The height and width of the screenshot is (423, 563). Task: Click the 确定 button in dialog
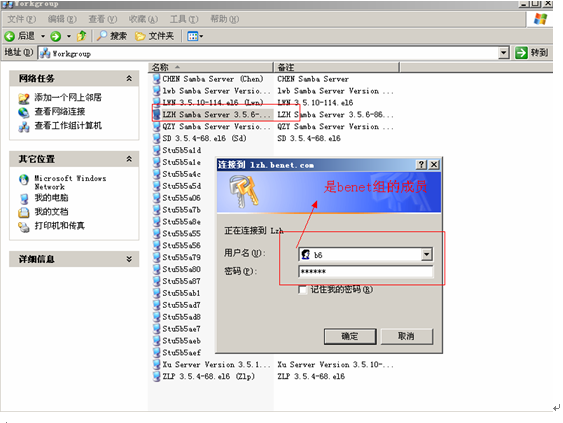pos(350,336)
